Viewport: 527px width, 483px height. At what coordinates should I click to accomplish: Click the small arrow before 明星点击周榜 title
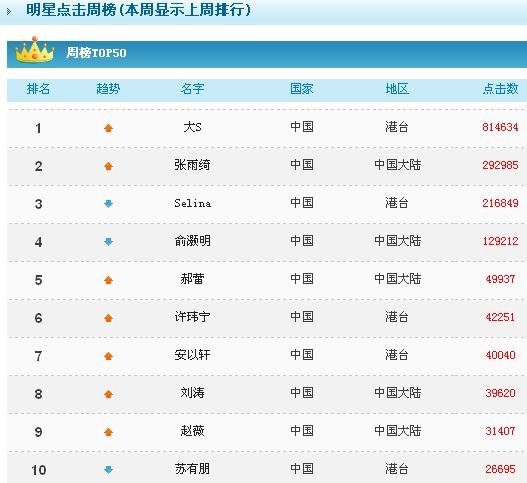(x=9, y=12)
